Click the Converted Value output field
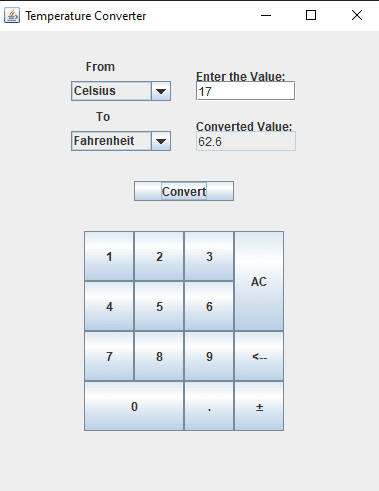The width and height of the screenshot is (379, 491). click(246, 141)
